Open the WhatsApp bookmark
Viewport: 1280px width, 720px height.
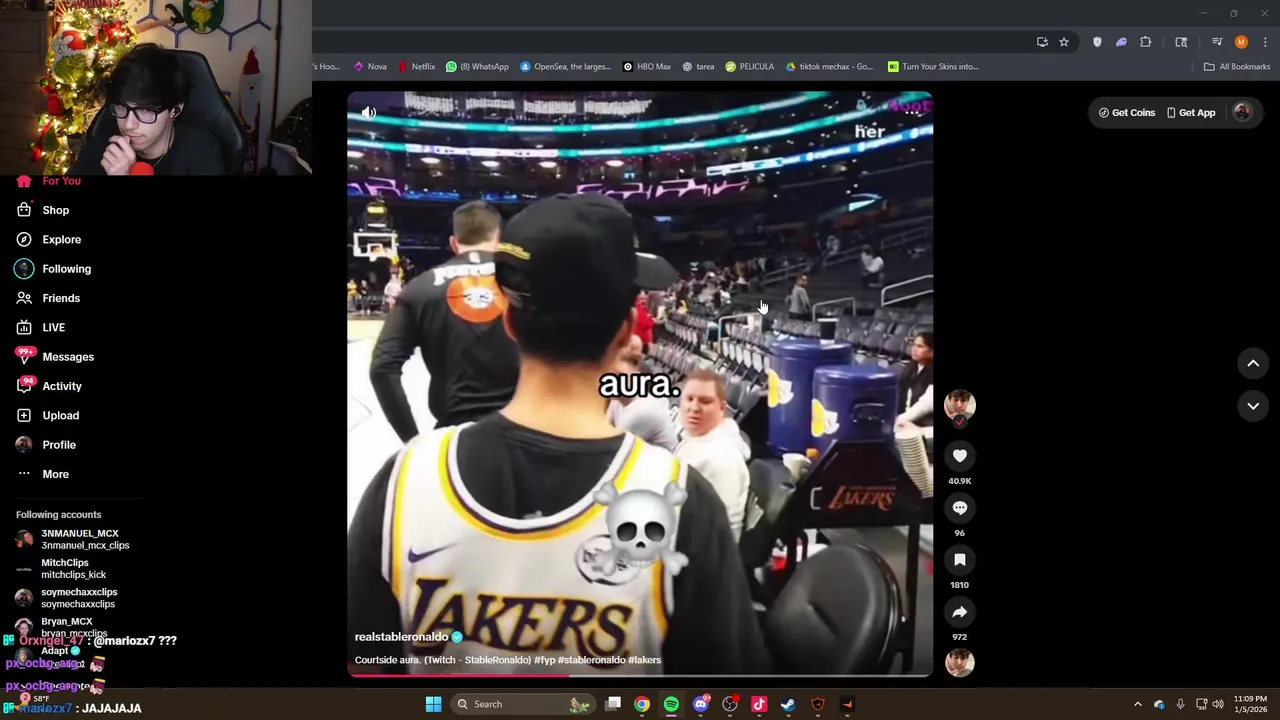[x=477, y=67]
